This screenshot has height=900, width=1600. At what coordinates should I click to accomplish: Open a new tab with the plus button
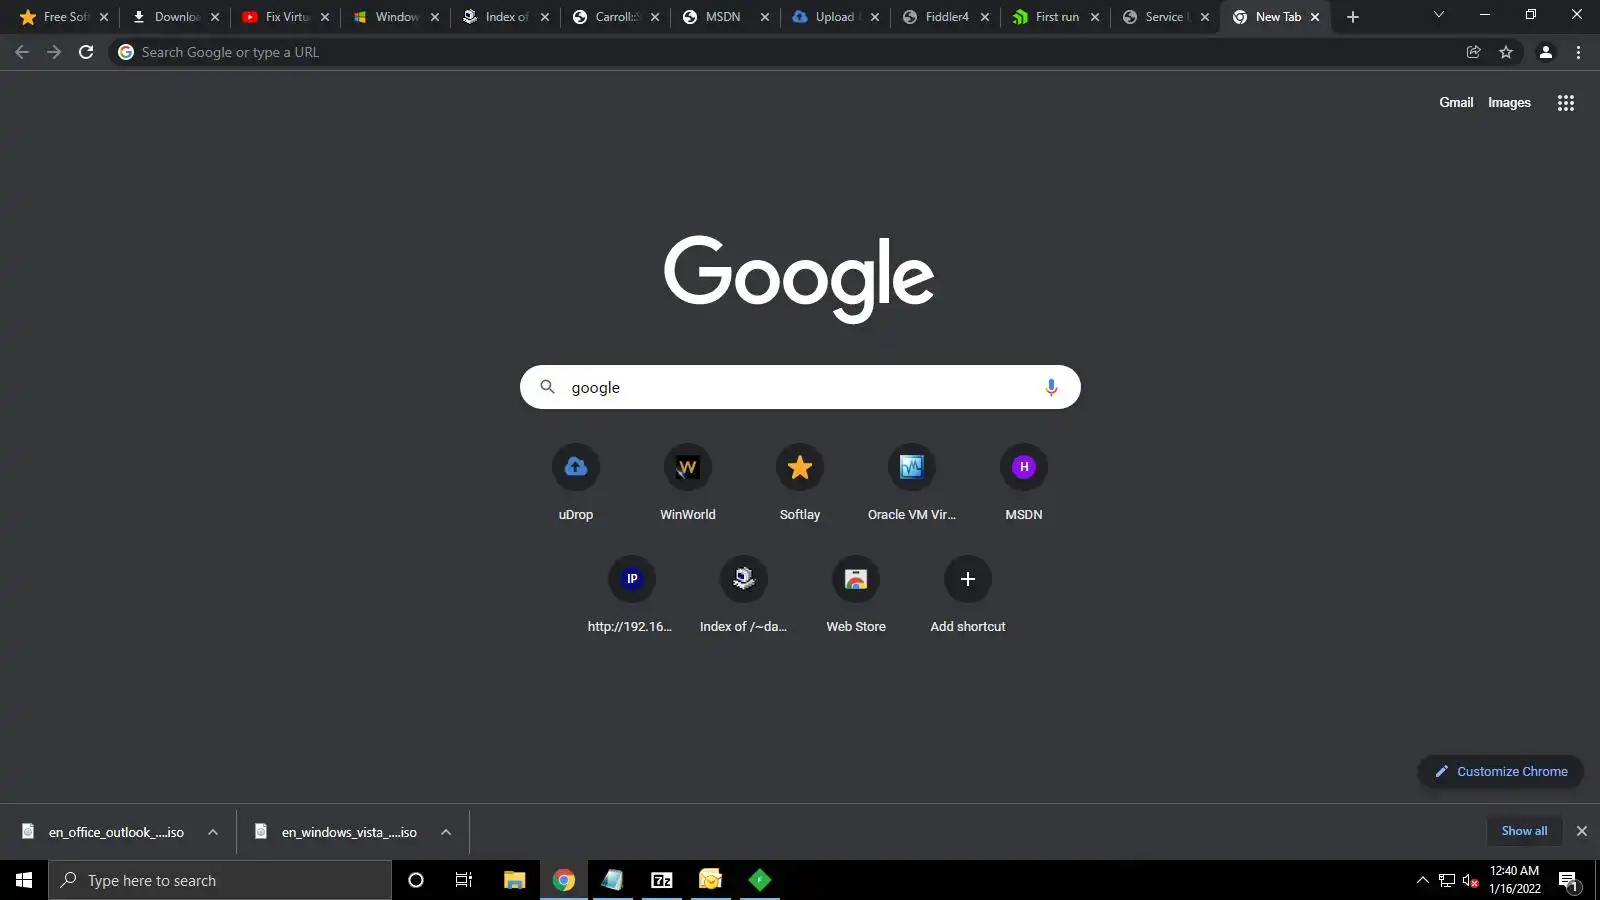(1353, 17)
